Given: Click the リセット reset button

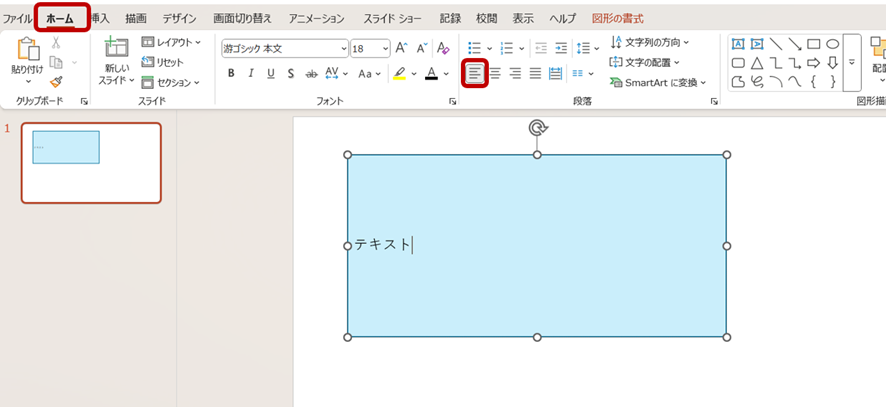Looking at the screenshot, I should (x=162, y=62).
